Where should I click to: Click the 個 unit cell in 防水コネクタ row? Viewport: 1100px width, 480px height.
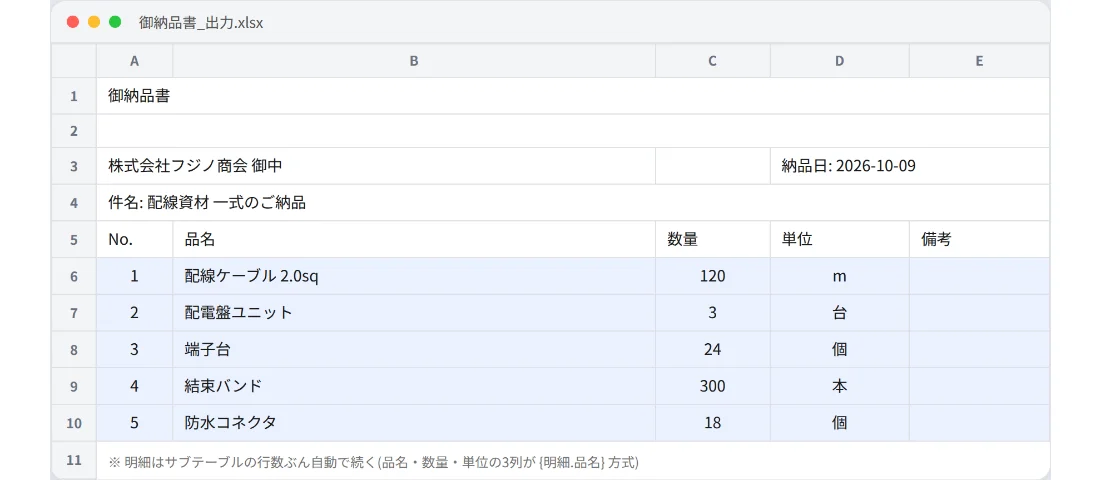840,423
